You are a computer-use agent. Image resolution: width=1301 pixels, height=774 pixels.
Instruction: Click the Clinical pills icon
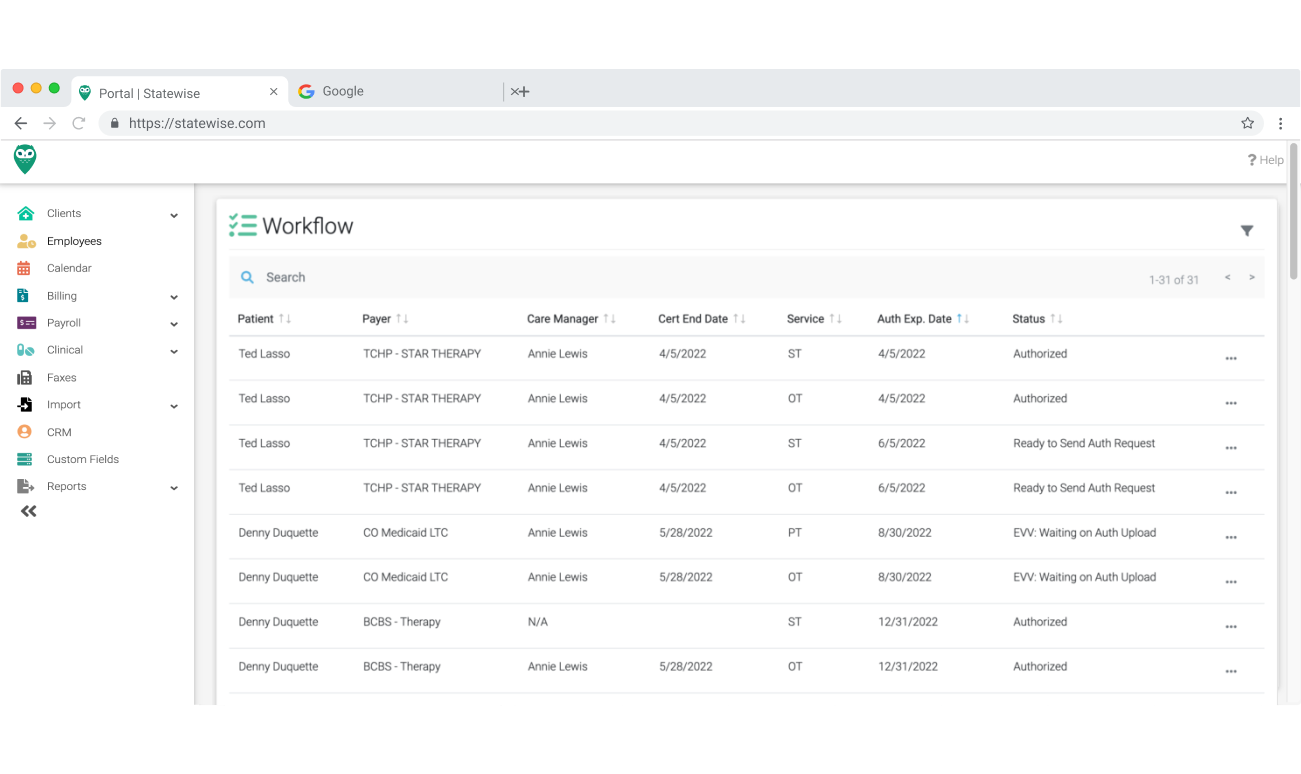[x=26, y=350]
